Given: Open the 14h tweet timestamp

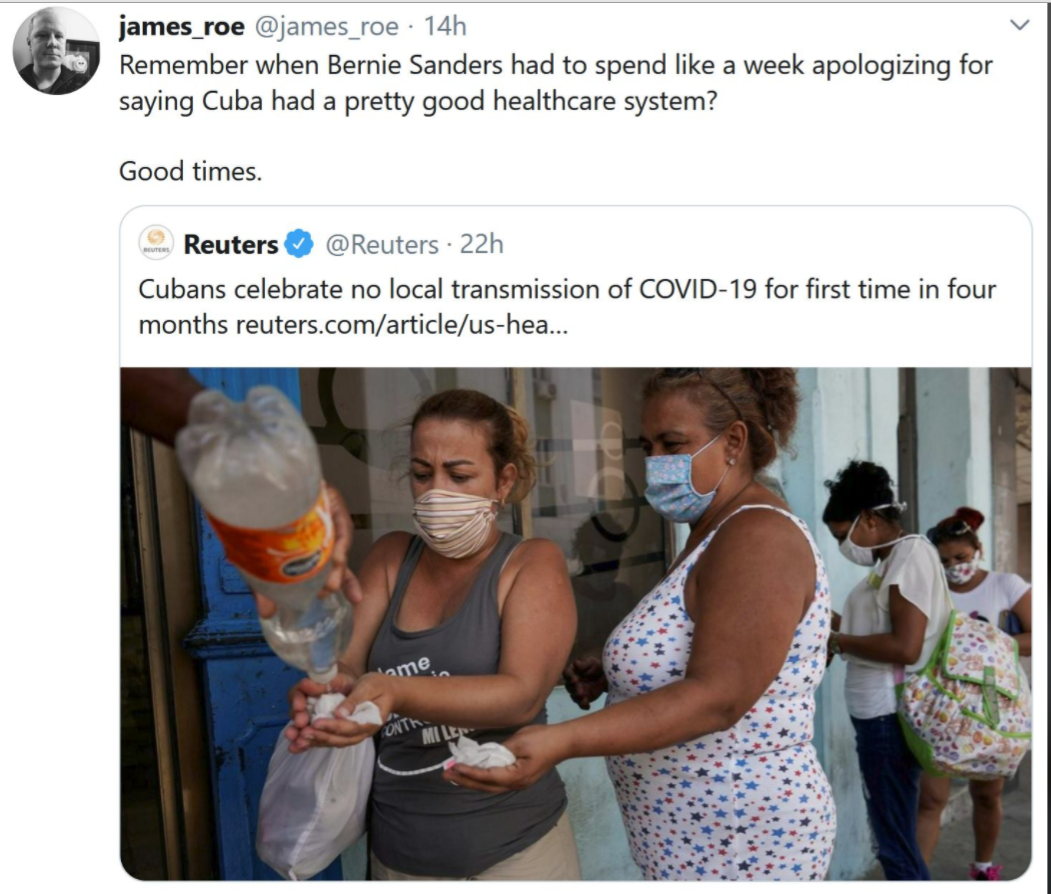Looking at the screenshot, I should click(x=445, y=26).
